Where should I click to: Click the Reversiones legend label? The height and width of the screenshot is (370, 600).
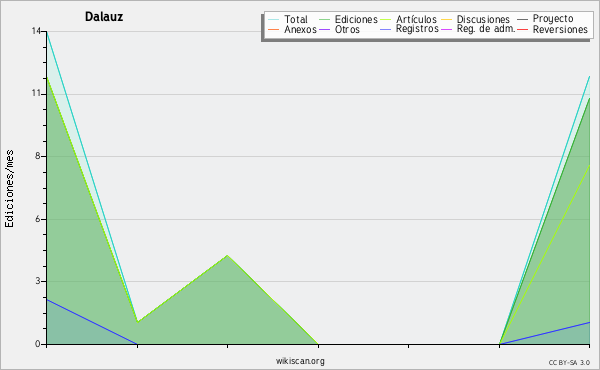(x=560, y=29)
